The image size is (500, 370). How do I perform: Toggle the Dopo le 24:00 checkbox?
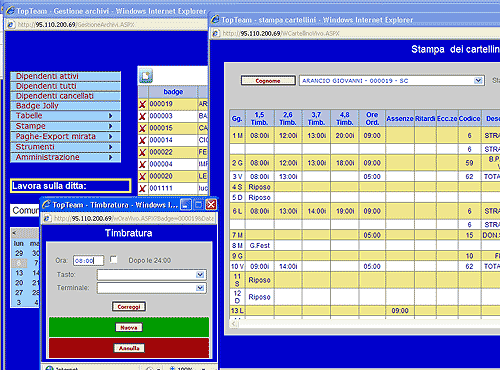[114, 259]
